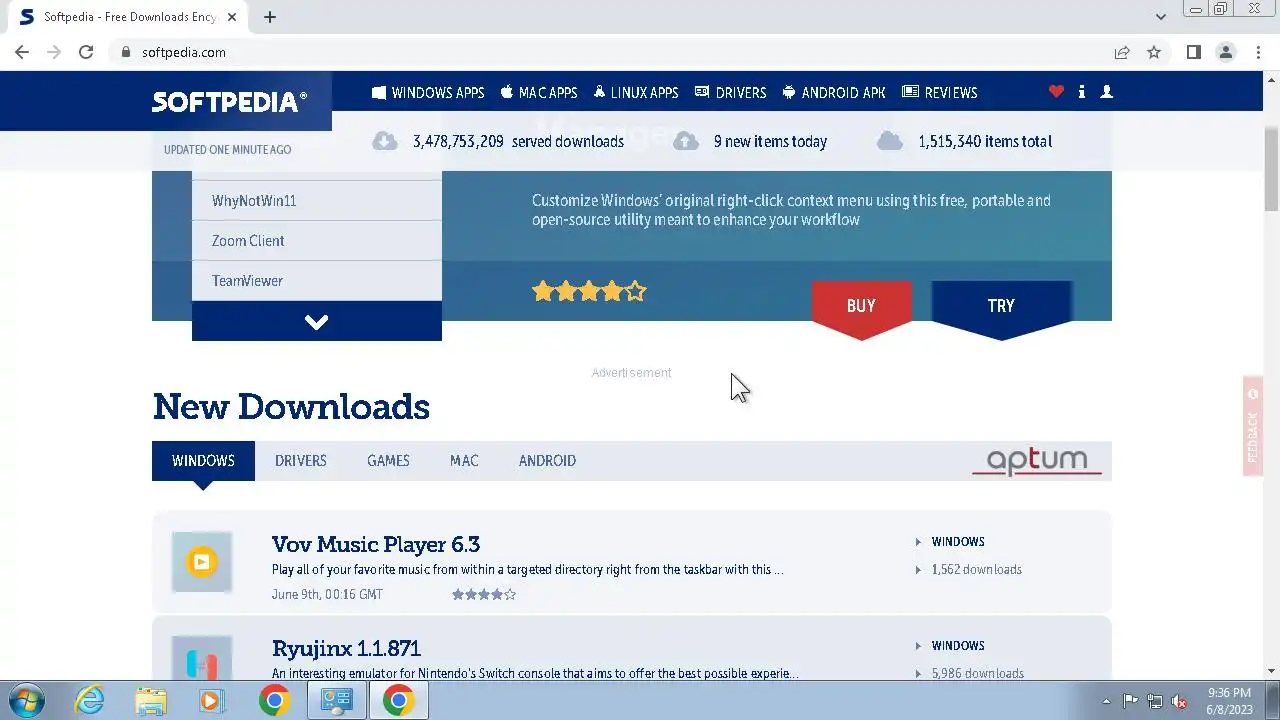Select Zoom Client in the list
Viewport: 1280px width, 720px height.
(317, 241)
